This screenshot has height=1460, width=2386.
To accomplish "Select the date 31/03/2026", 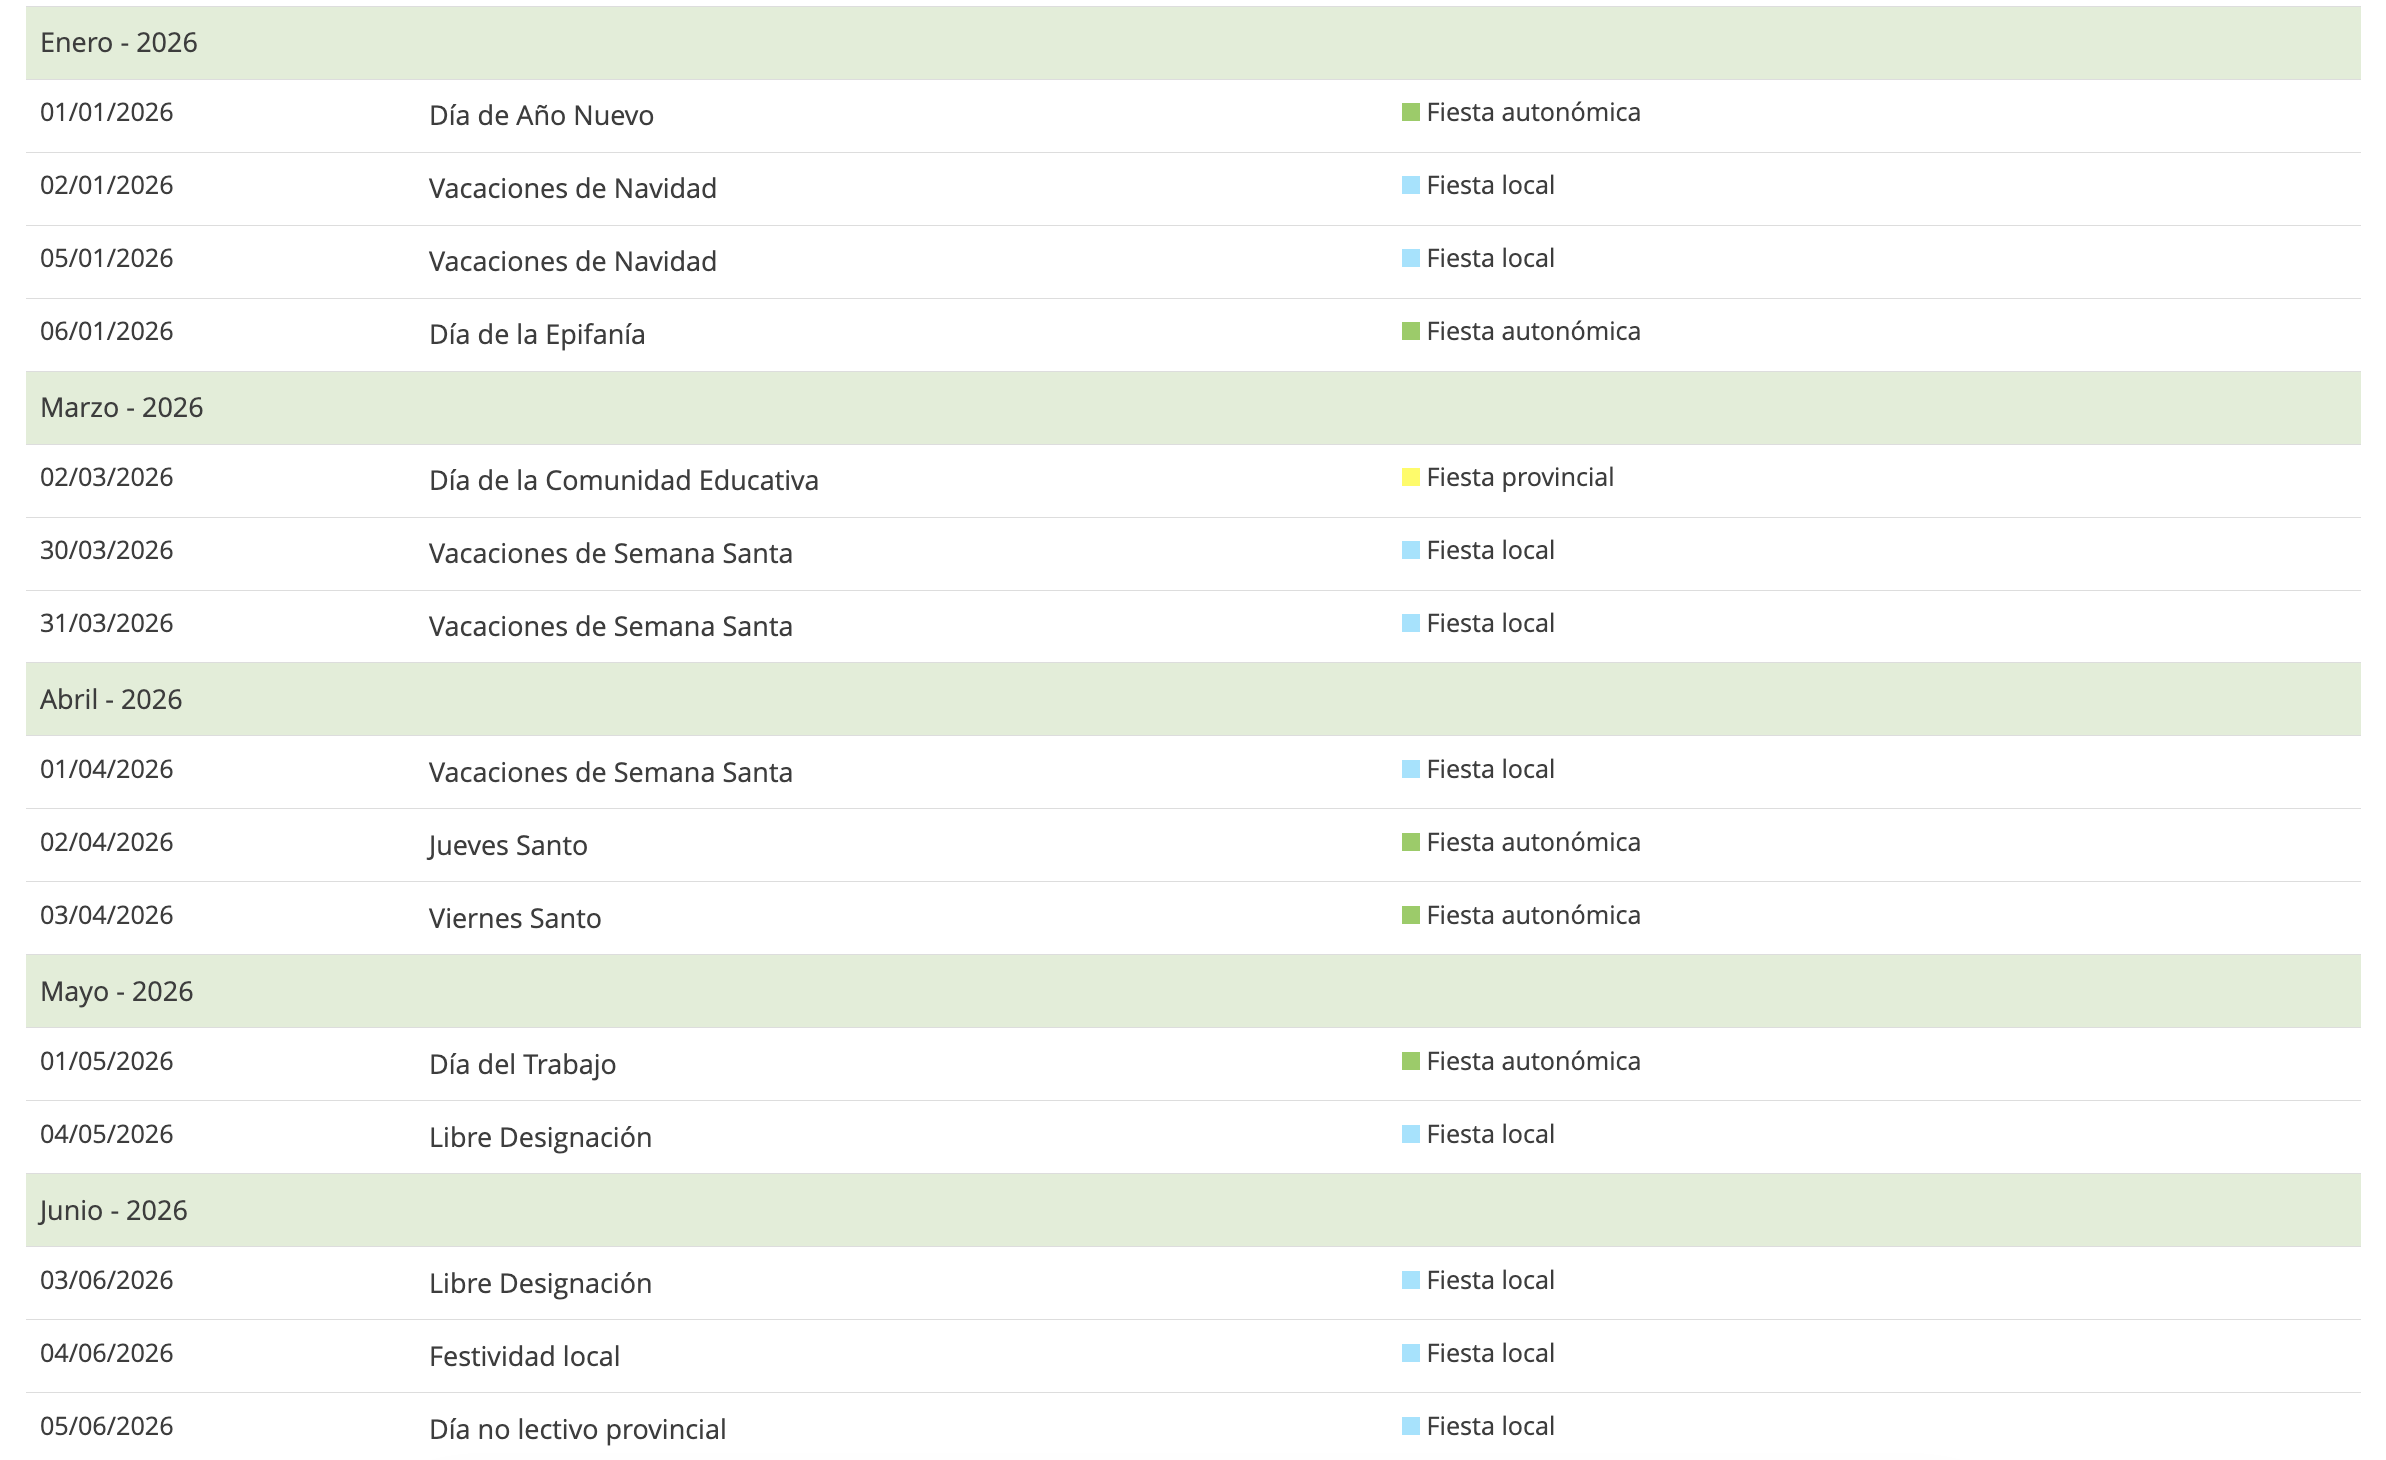I will [107, 624].
